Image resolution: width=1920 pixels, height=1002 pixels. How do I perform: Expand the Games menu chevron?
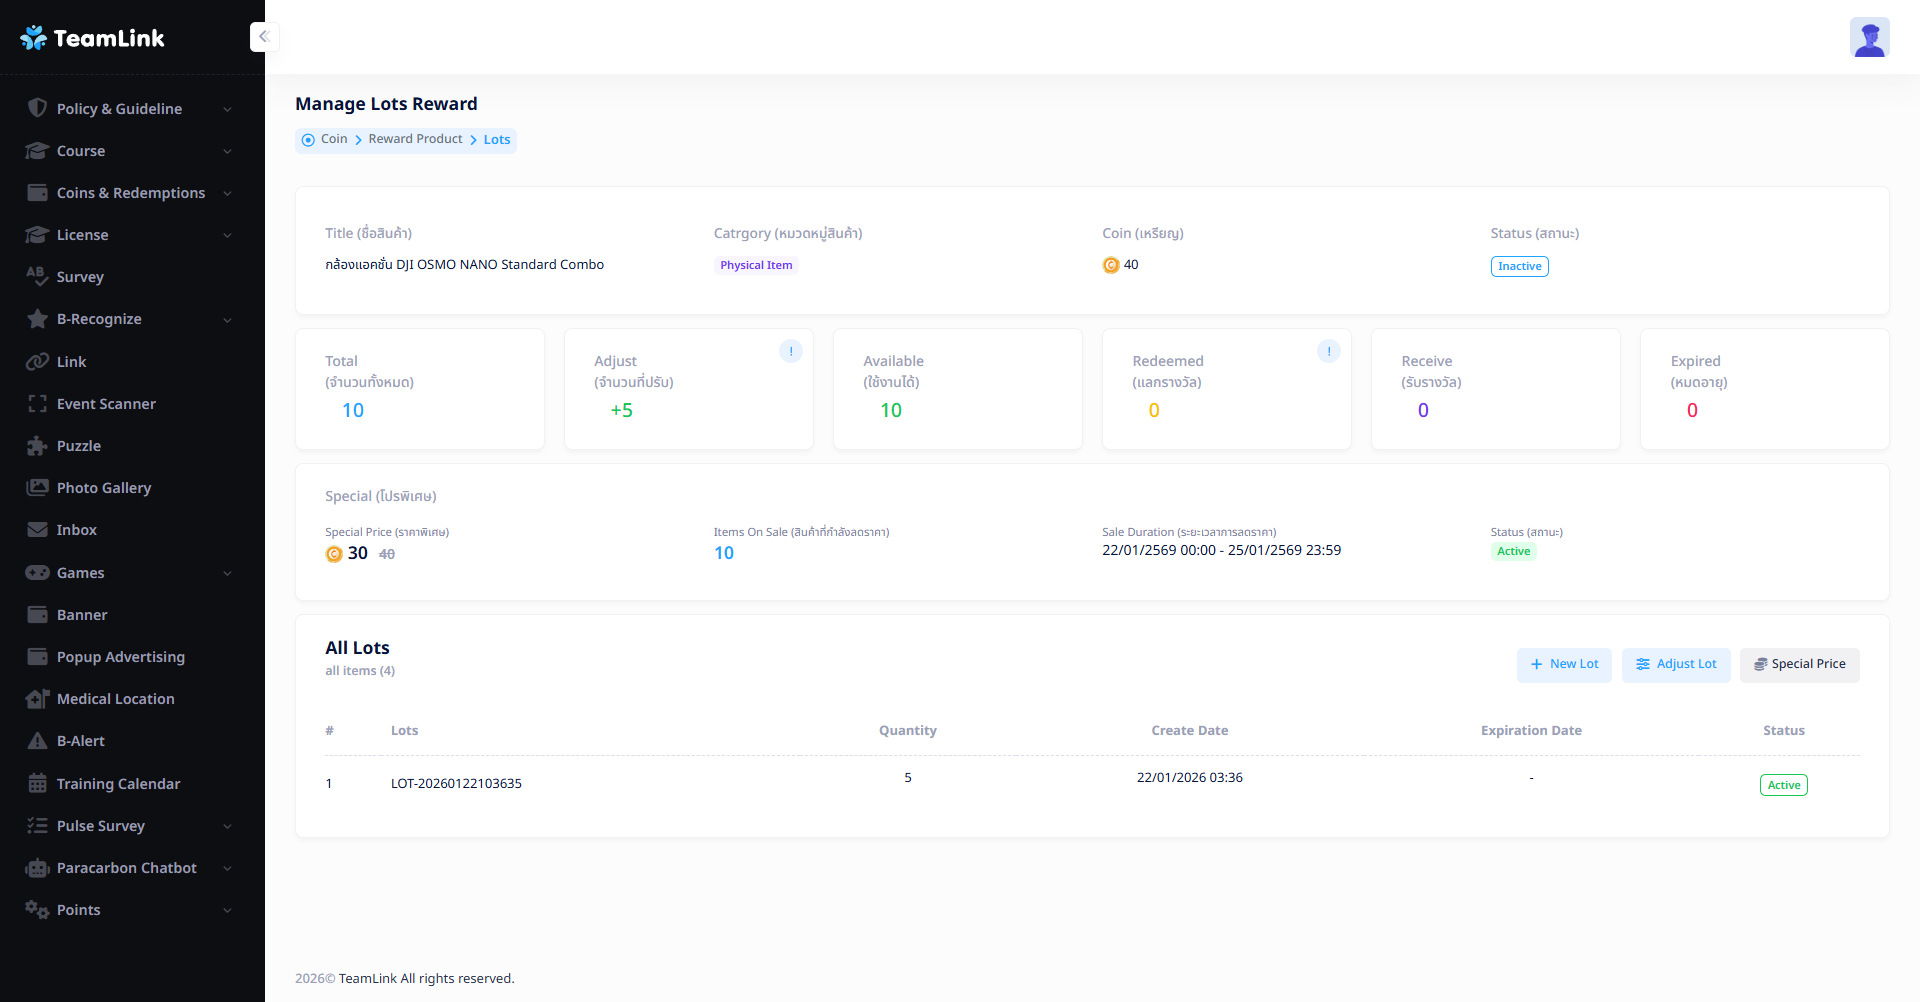pyautogui.click(x=227, y=573)
